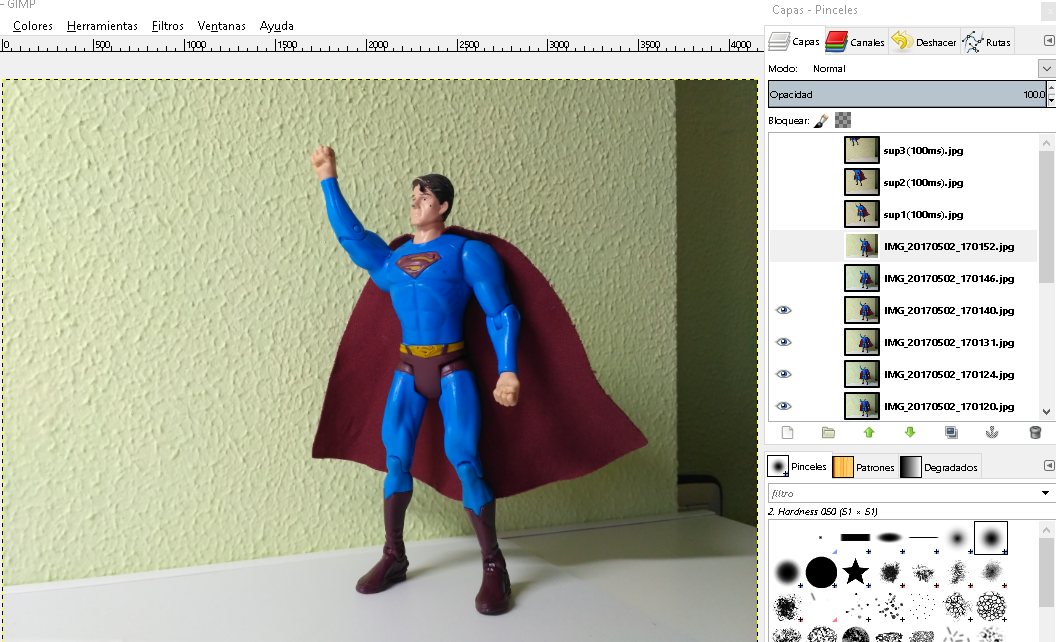Open the Capas panel configuration menu arrow

coord(1049,41)
